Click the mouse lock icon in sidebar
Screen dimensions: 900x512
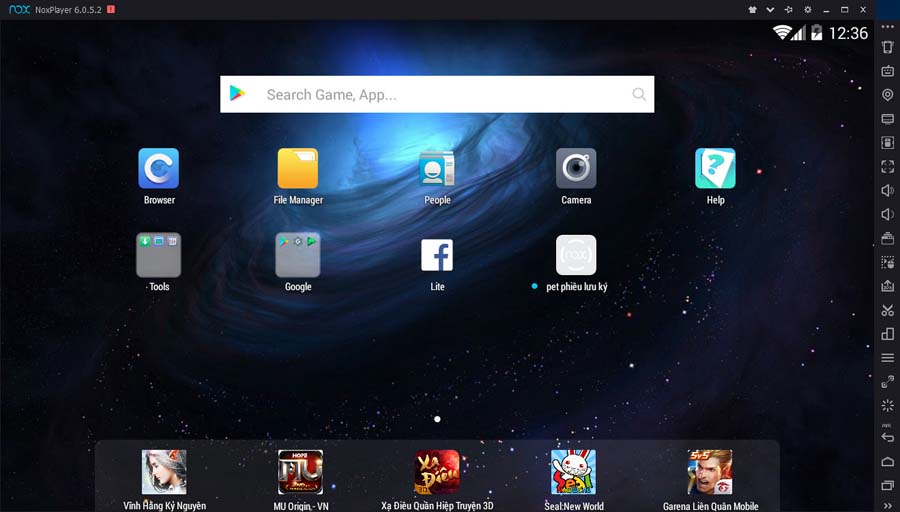click(887, 142)
